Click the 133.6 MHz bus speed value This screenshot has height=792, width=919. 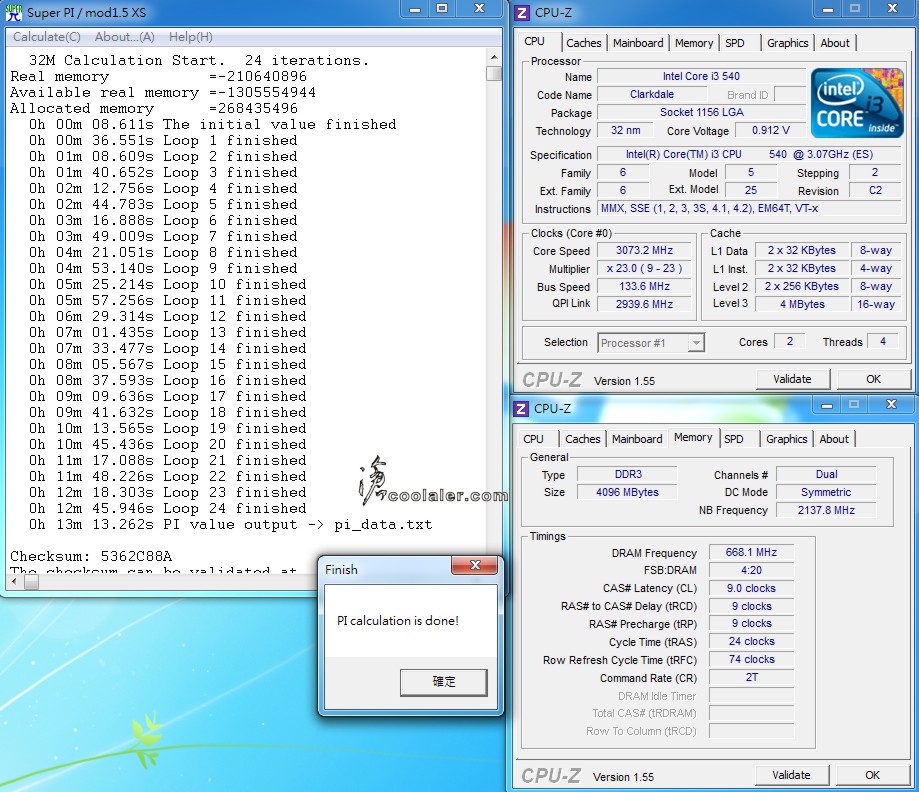[644, 286]
